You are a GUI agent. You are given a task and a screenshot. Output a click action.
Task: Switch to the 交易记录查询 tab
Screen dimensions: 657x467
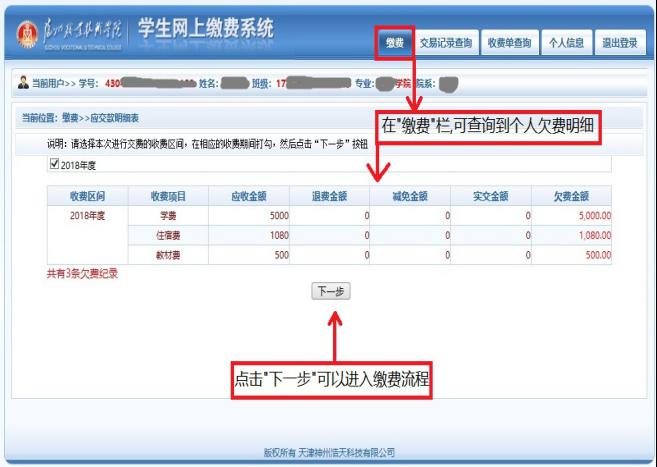(445, 42)
